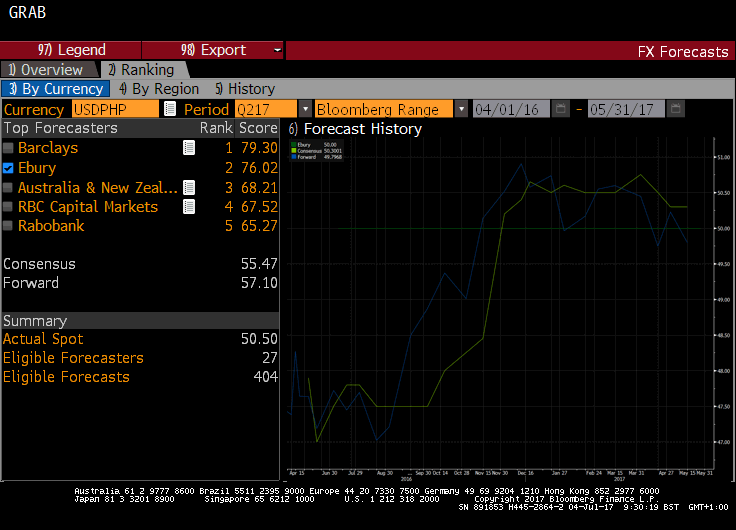Click the Ebury forecaster name
Screen dimensions: 736x530
37,168
